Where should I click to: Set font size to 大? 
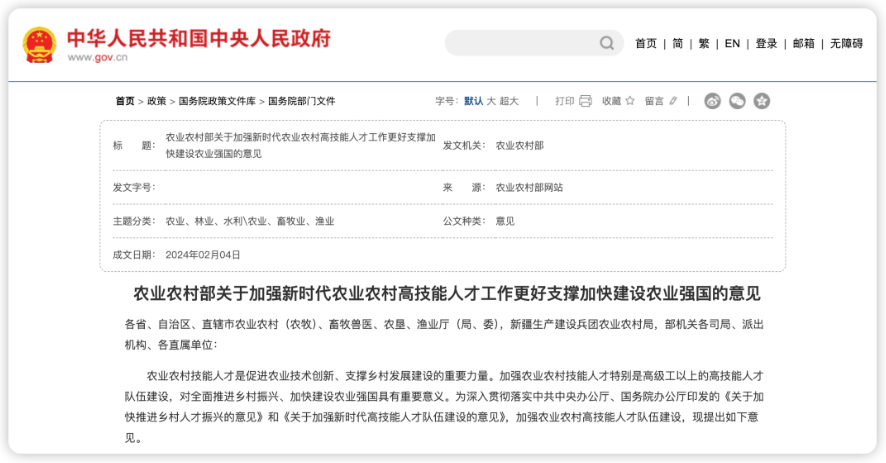tap(491, 101)
